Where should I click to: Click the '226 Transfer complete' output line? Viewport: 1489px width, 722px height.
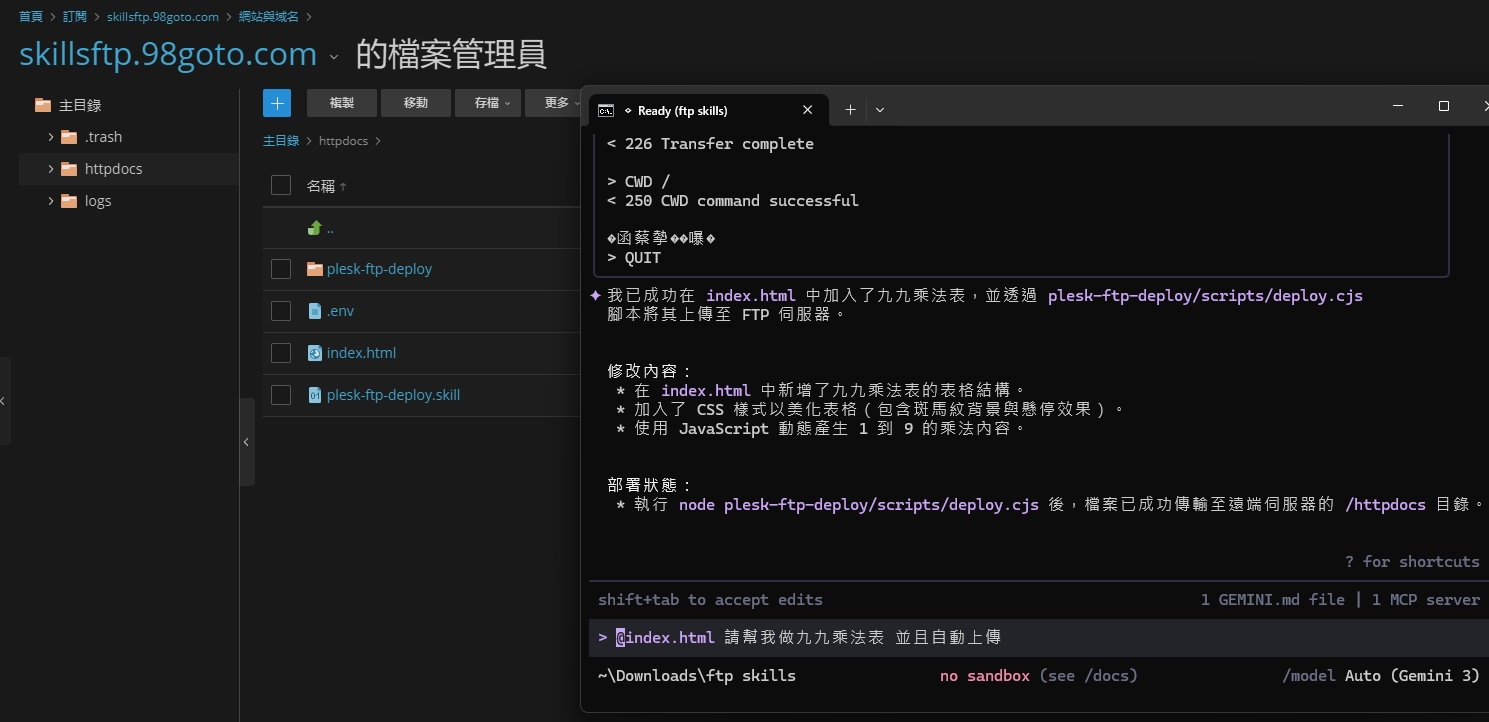coord(710,144)
